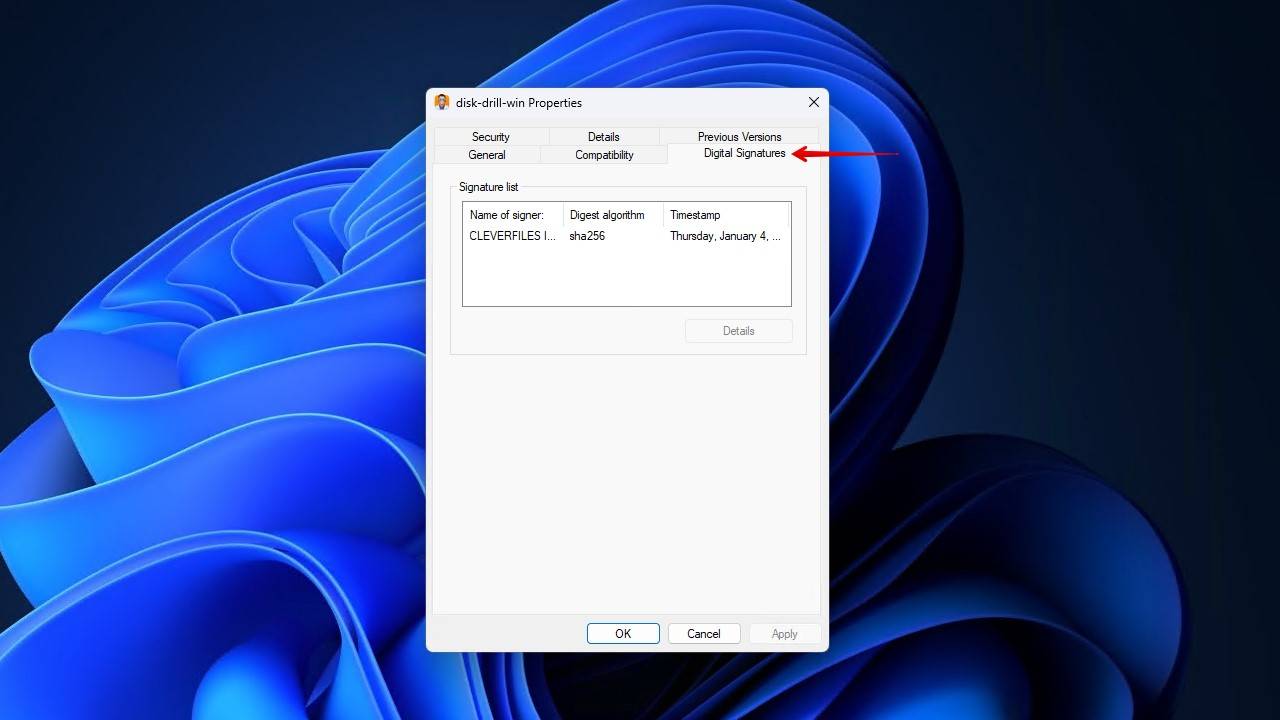Sort by Name of signer column header

pos(513,215)
